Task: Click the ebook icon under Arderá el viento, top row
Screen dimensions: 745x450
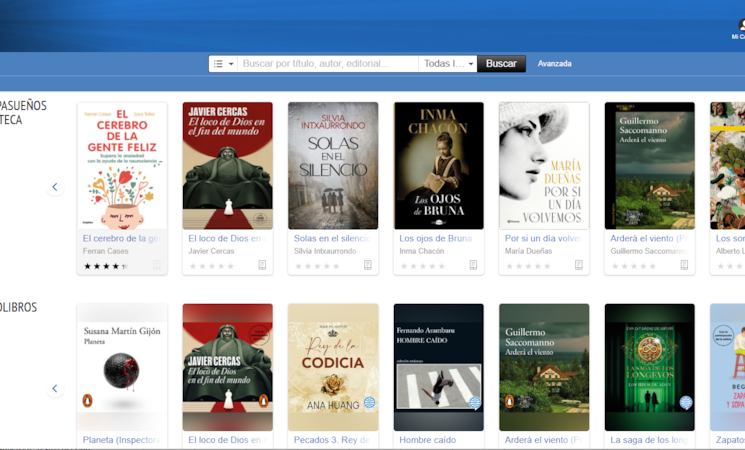Action: [684, 265]
